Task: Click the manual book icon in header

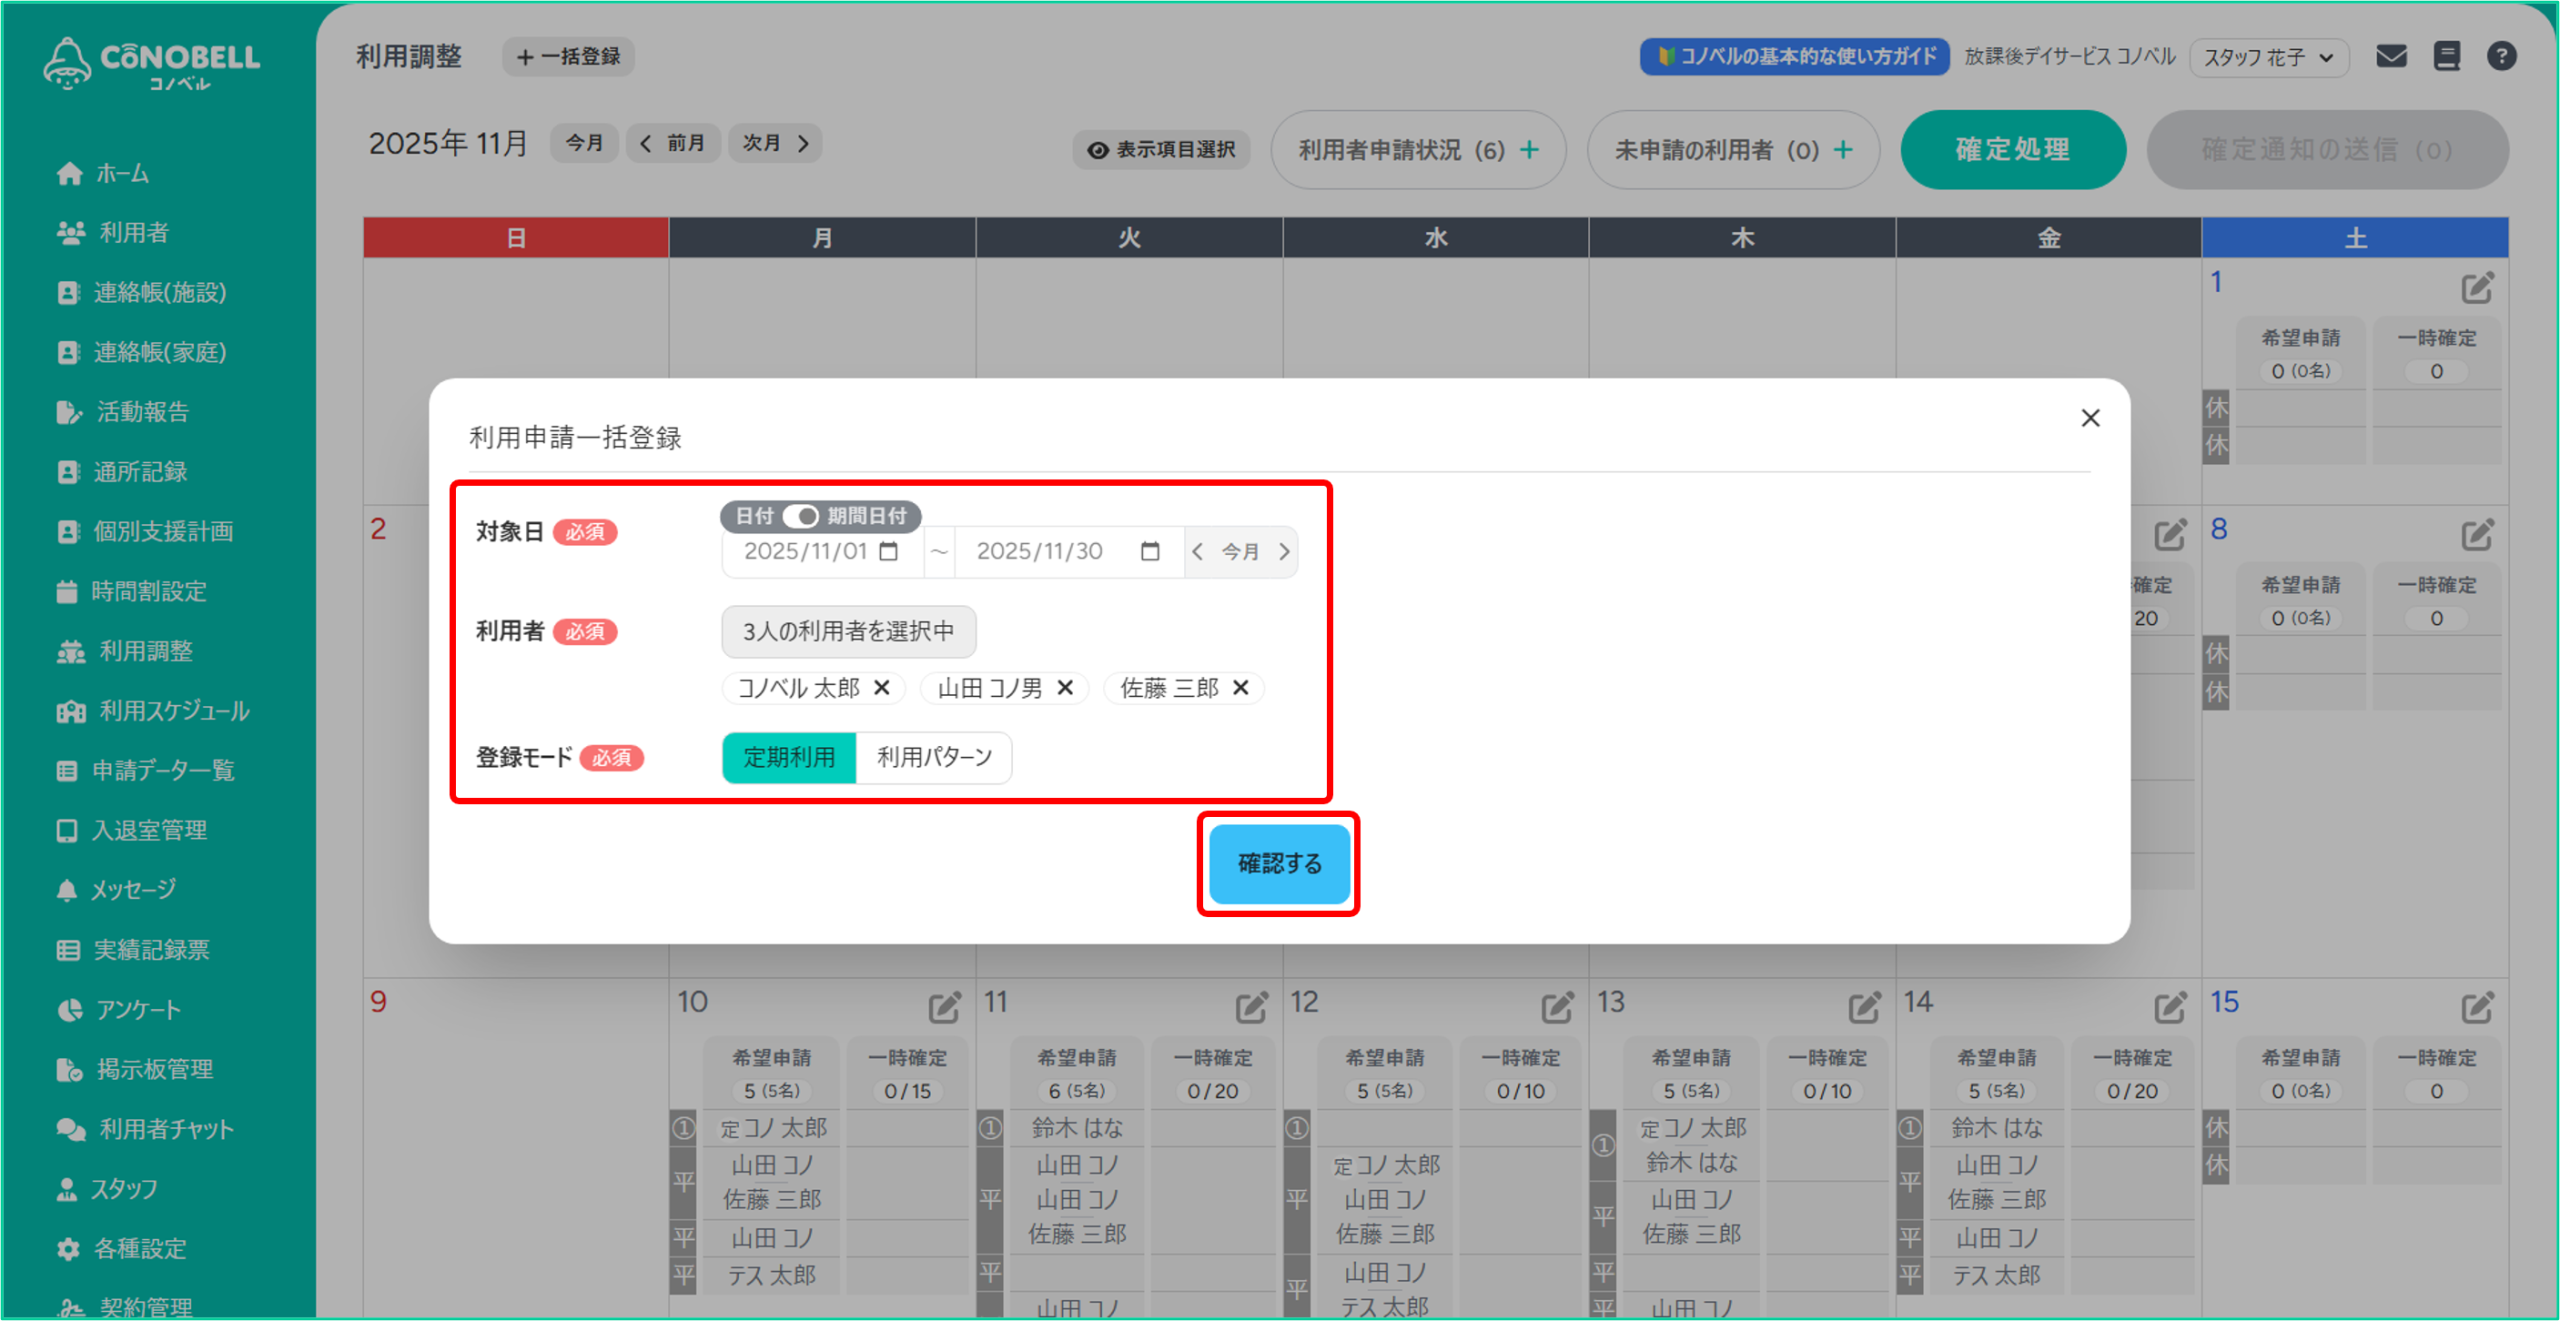Action: [x=2447, y=56]
